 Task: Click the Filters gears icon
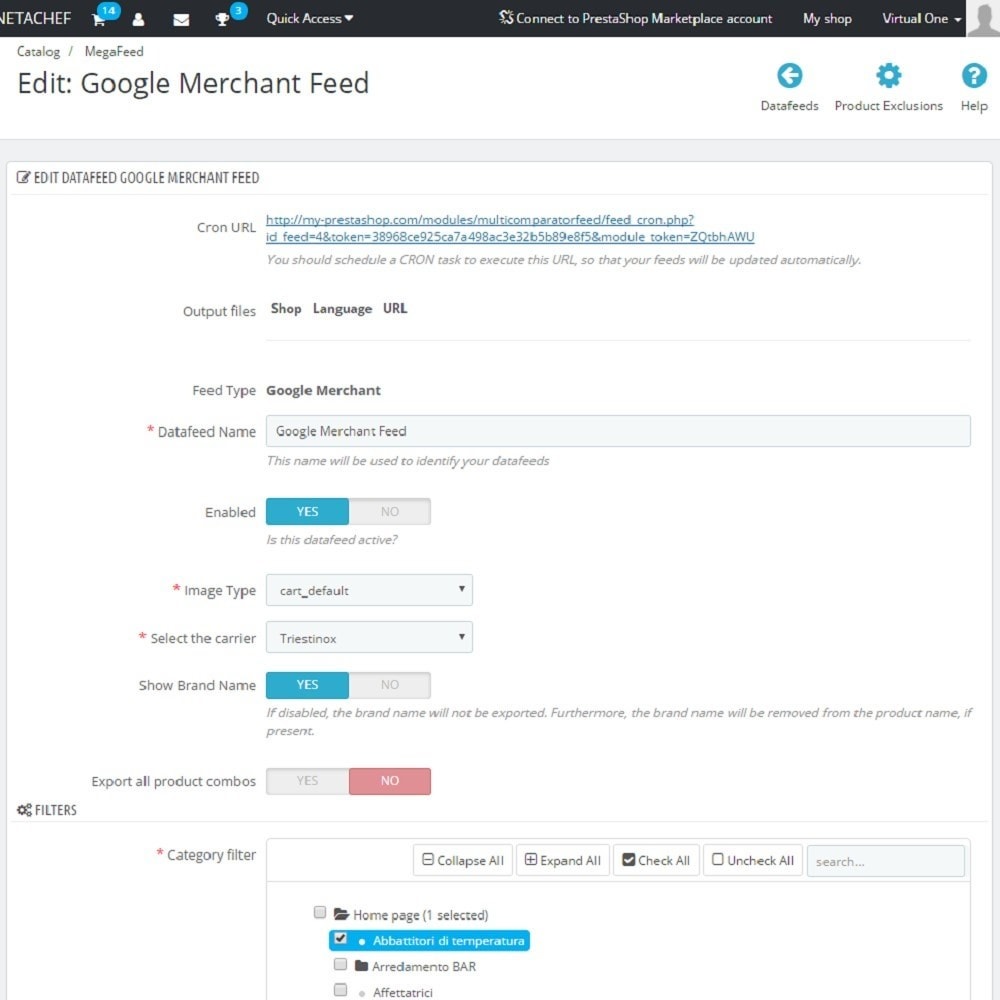tap(24, 809)
